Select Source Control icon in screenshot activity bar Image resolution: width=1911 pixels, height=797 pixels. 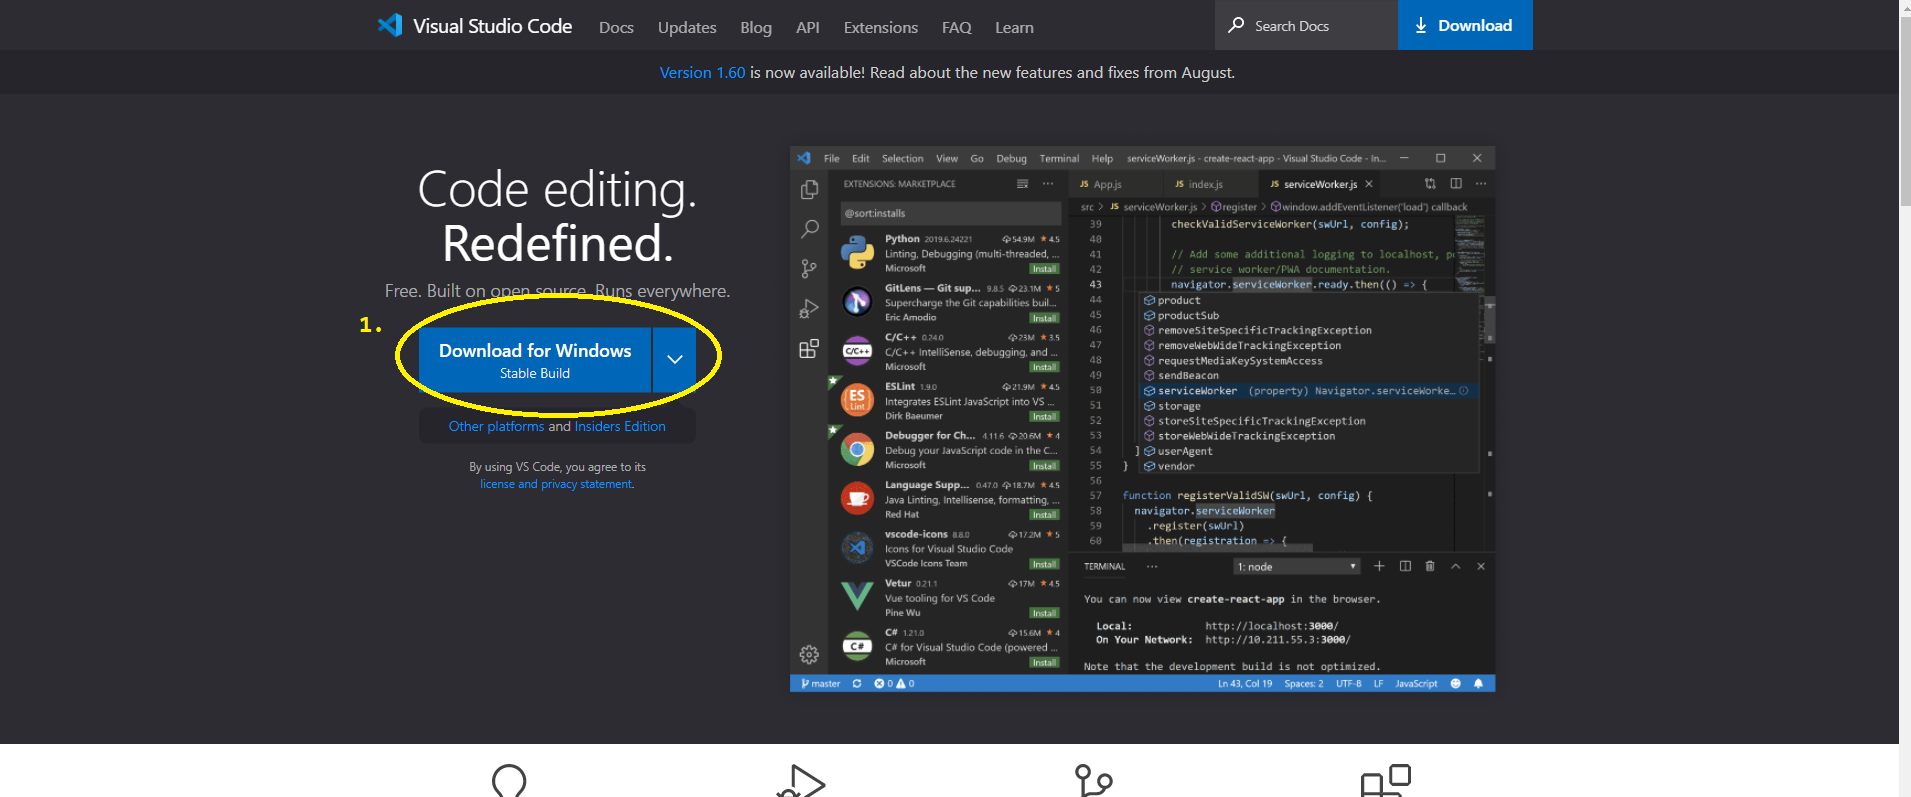click(809, 269)
